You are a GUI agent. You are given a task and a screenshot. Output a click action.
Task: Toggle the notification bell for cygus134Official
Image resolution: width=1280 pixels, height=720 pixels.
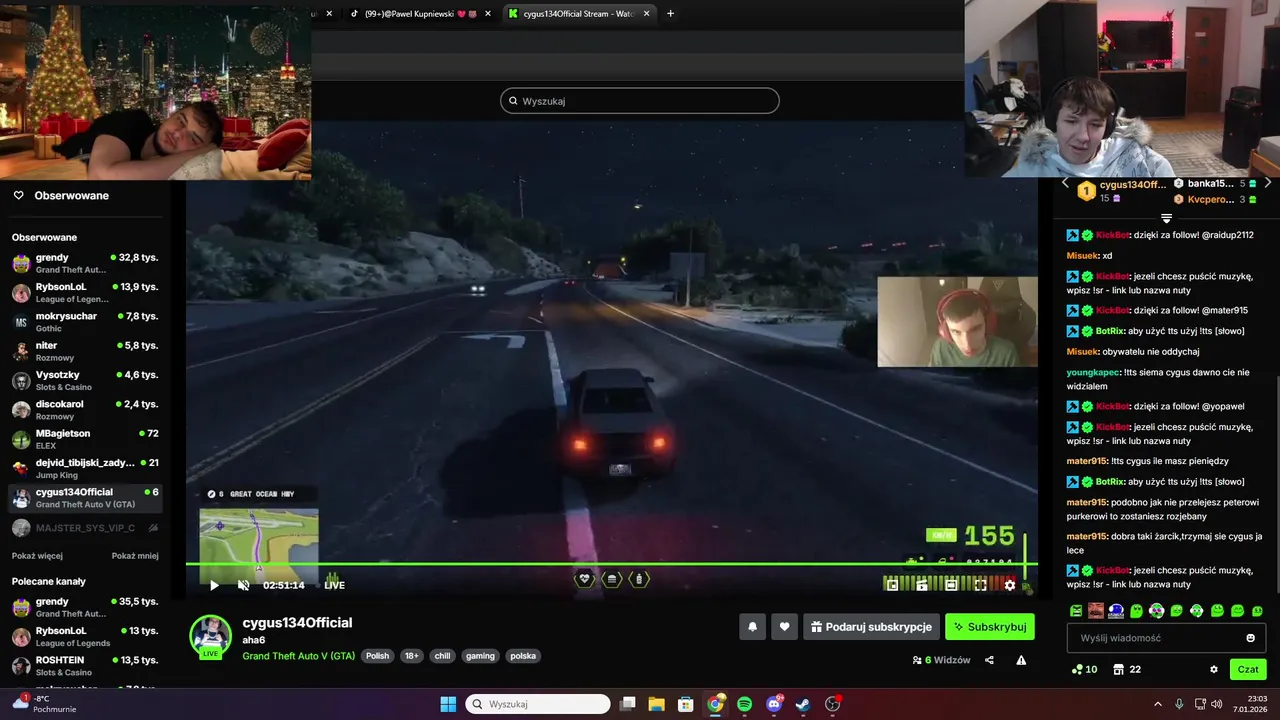(752, 627)
